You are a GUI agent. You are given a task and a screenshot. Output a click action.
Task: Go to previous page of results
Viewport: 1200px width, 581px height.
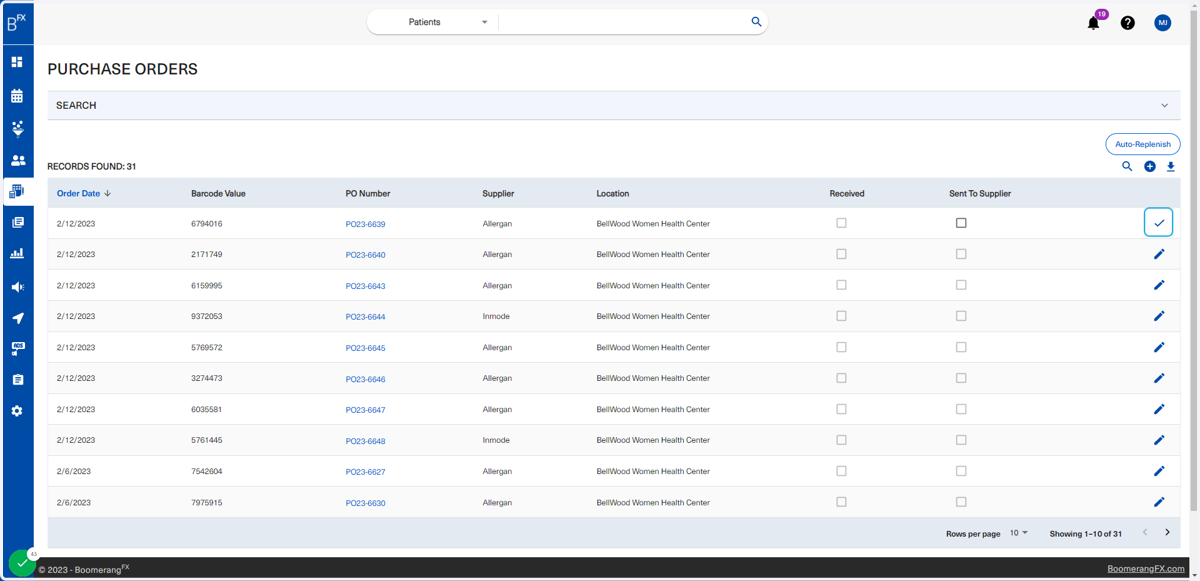click(1145, 533)
